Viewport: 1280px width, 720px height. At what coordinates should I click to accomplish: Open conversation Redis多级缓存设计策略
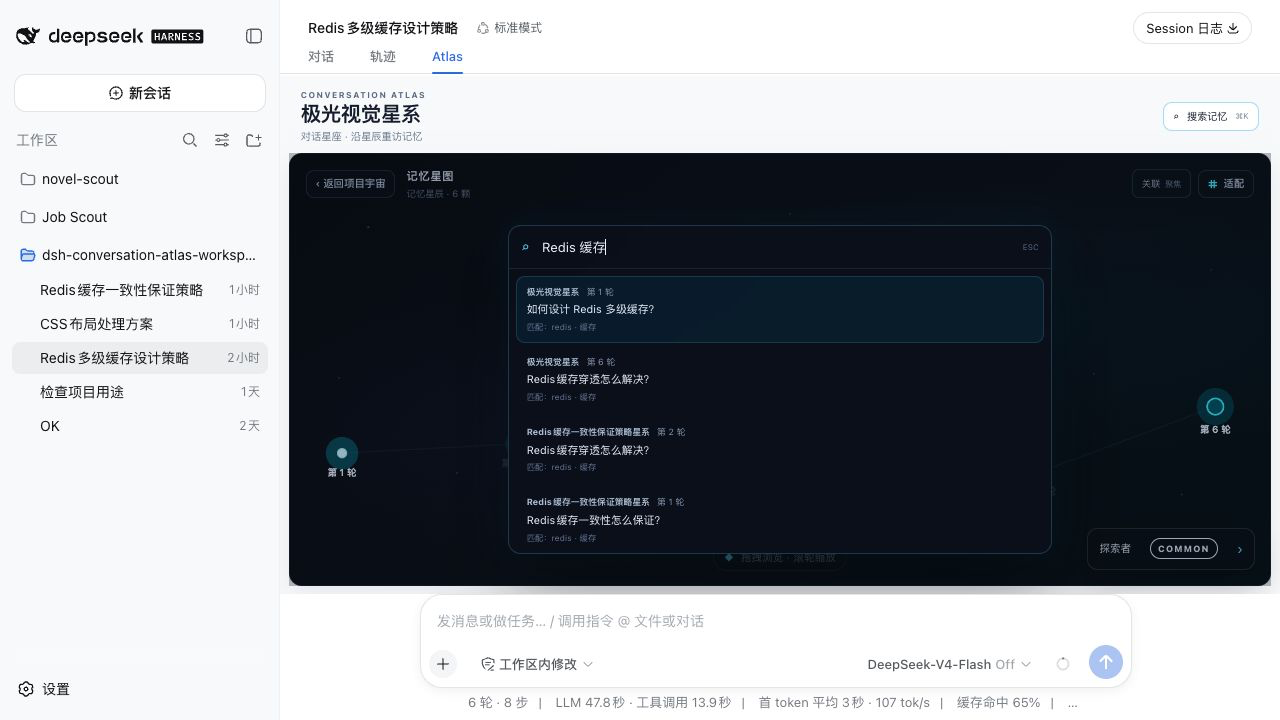click(140, 358)
